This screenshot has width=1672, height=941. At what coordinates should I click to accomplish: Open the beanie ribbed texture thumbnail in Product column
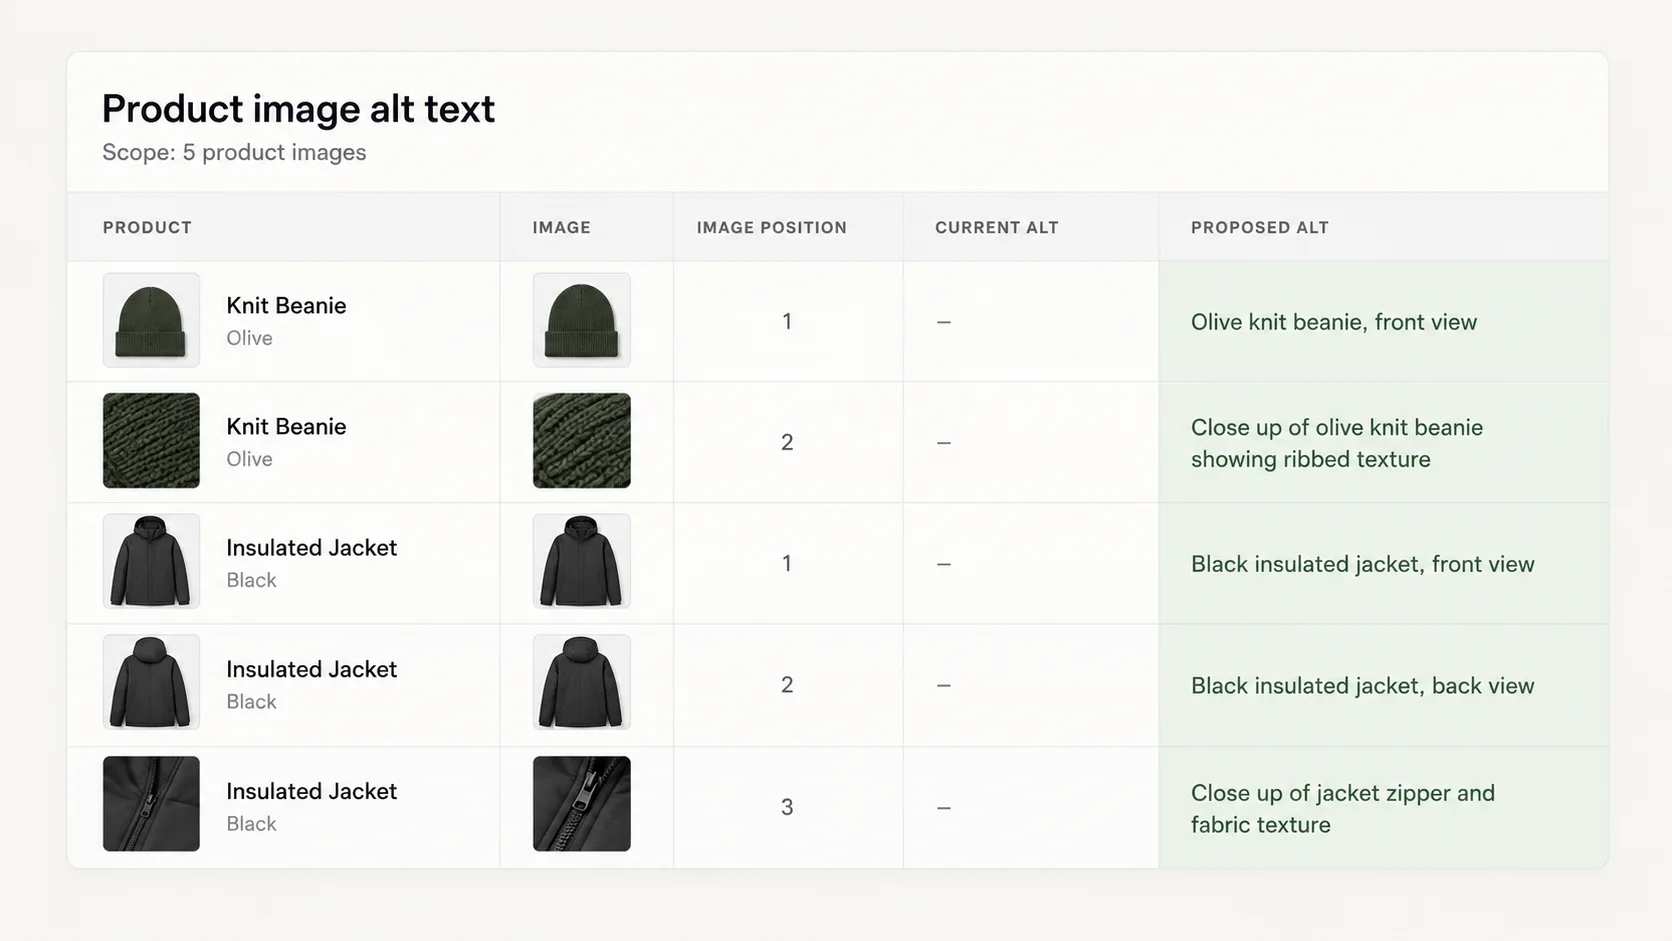pos(151,441)
